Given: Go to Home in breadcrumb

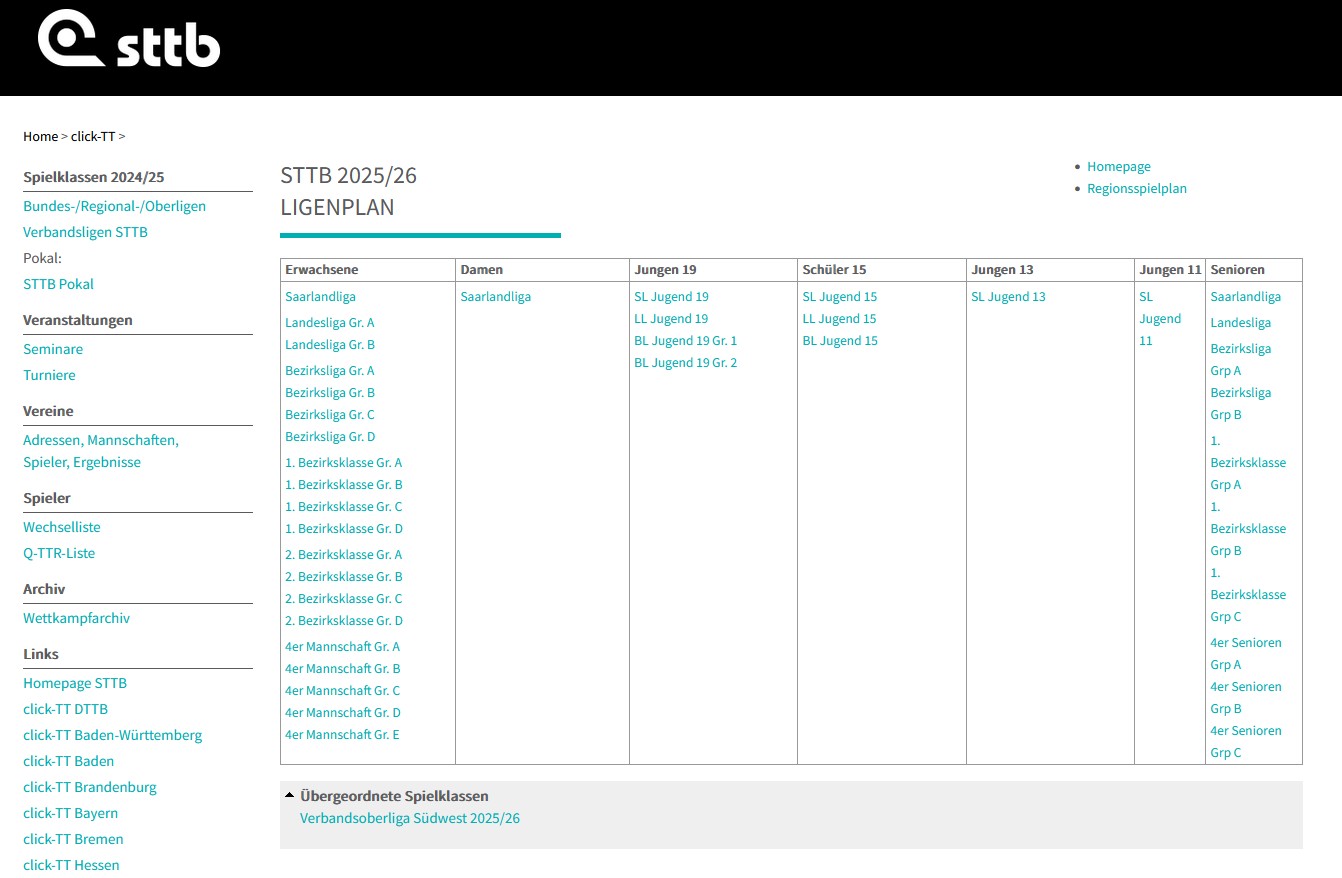Looking at the screenshot, I should (40, 136).
